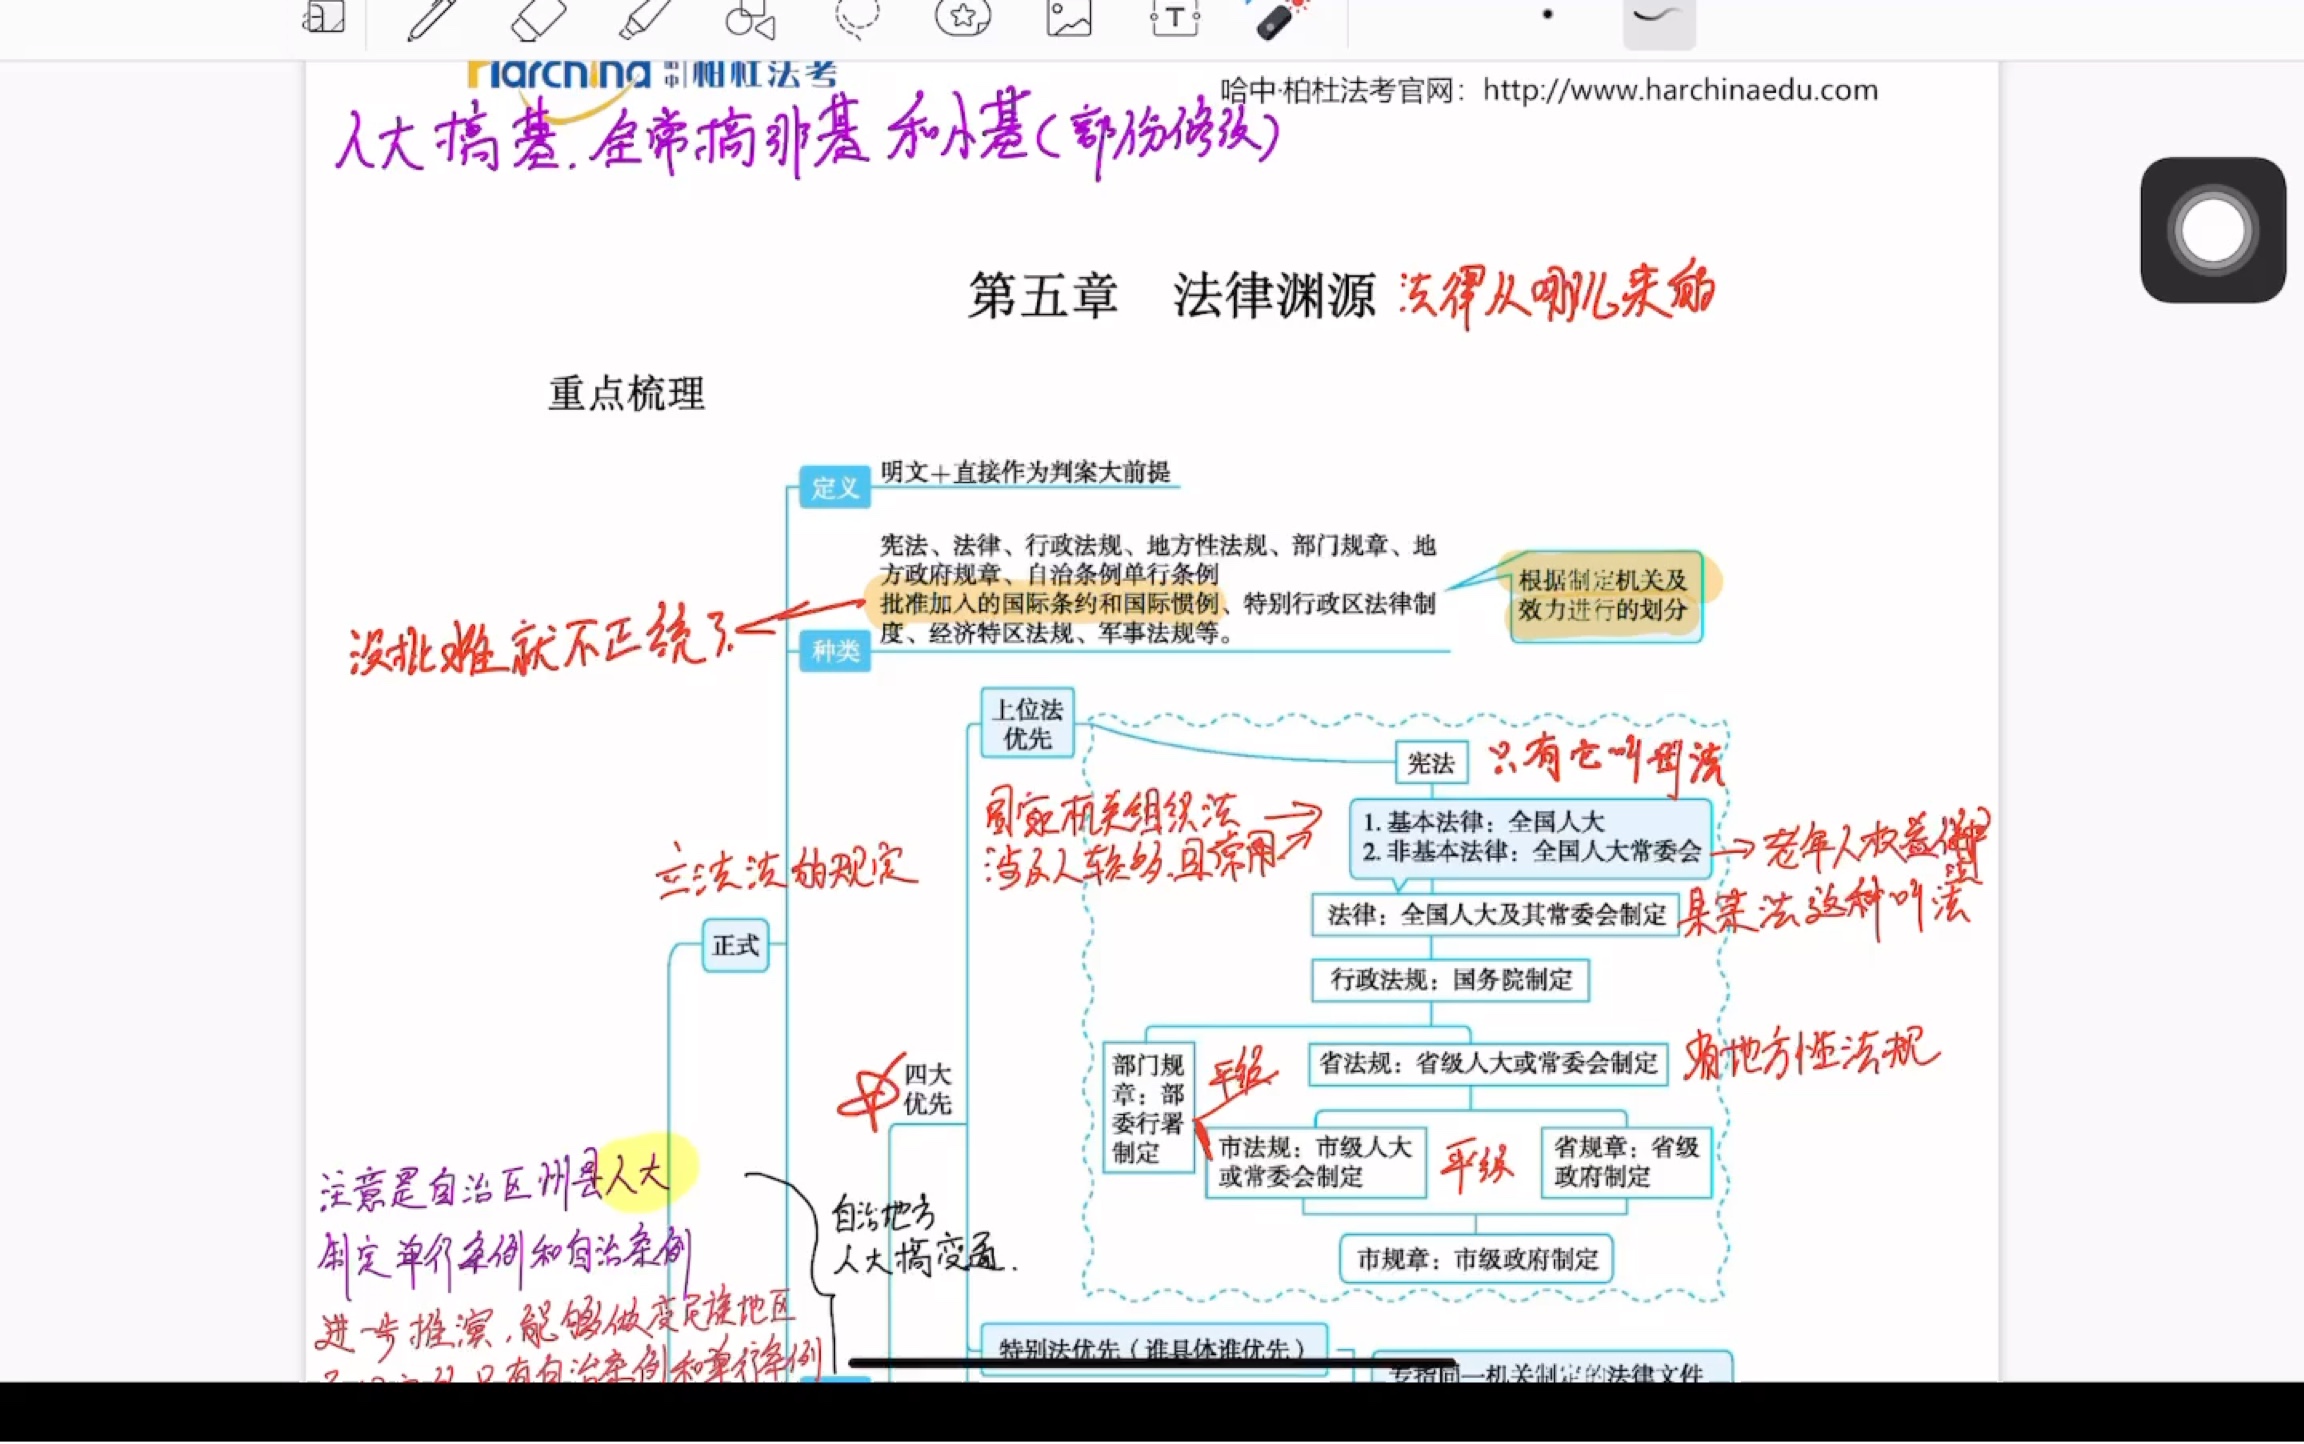
Task: Click 省法规：省级人大或常委会制定 box
Action: 1487,1064
